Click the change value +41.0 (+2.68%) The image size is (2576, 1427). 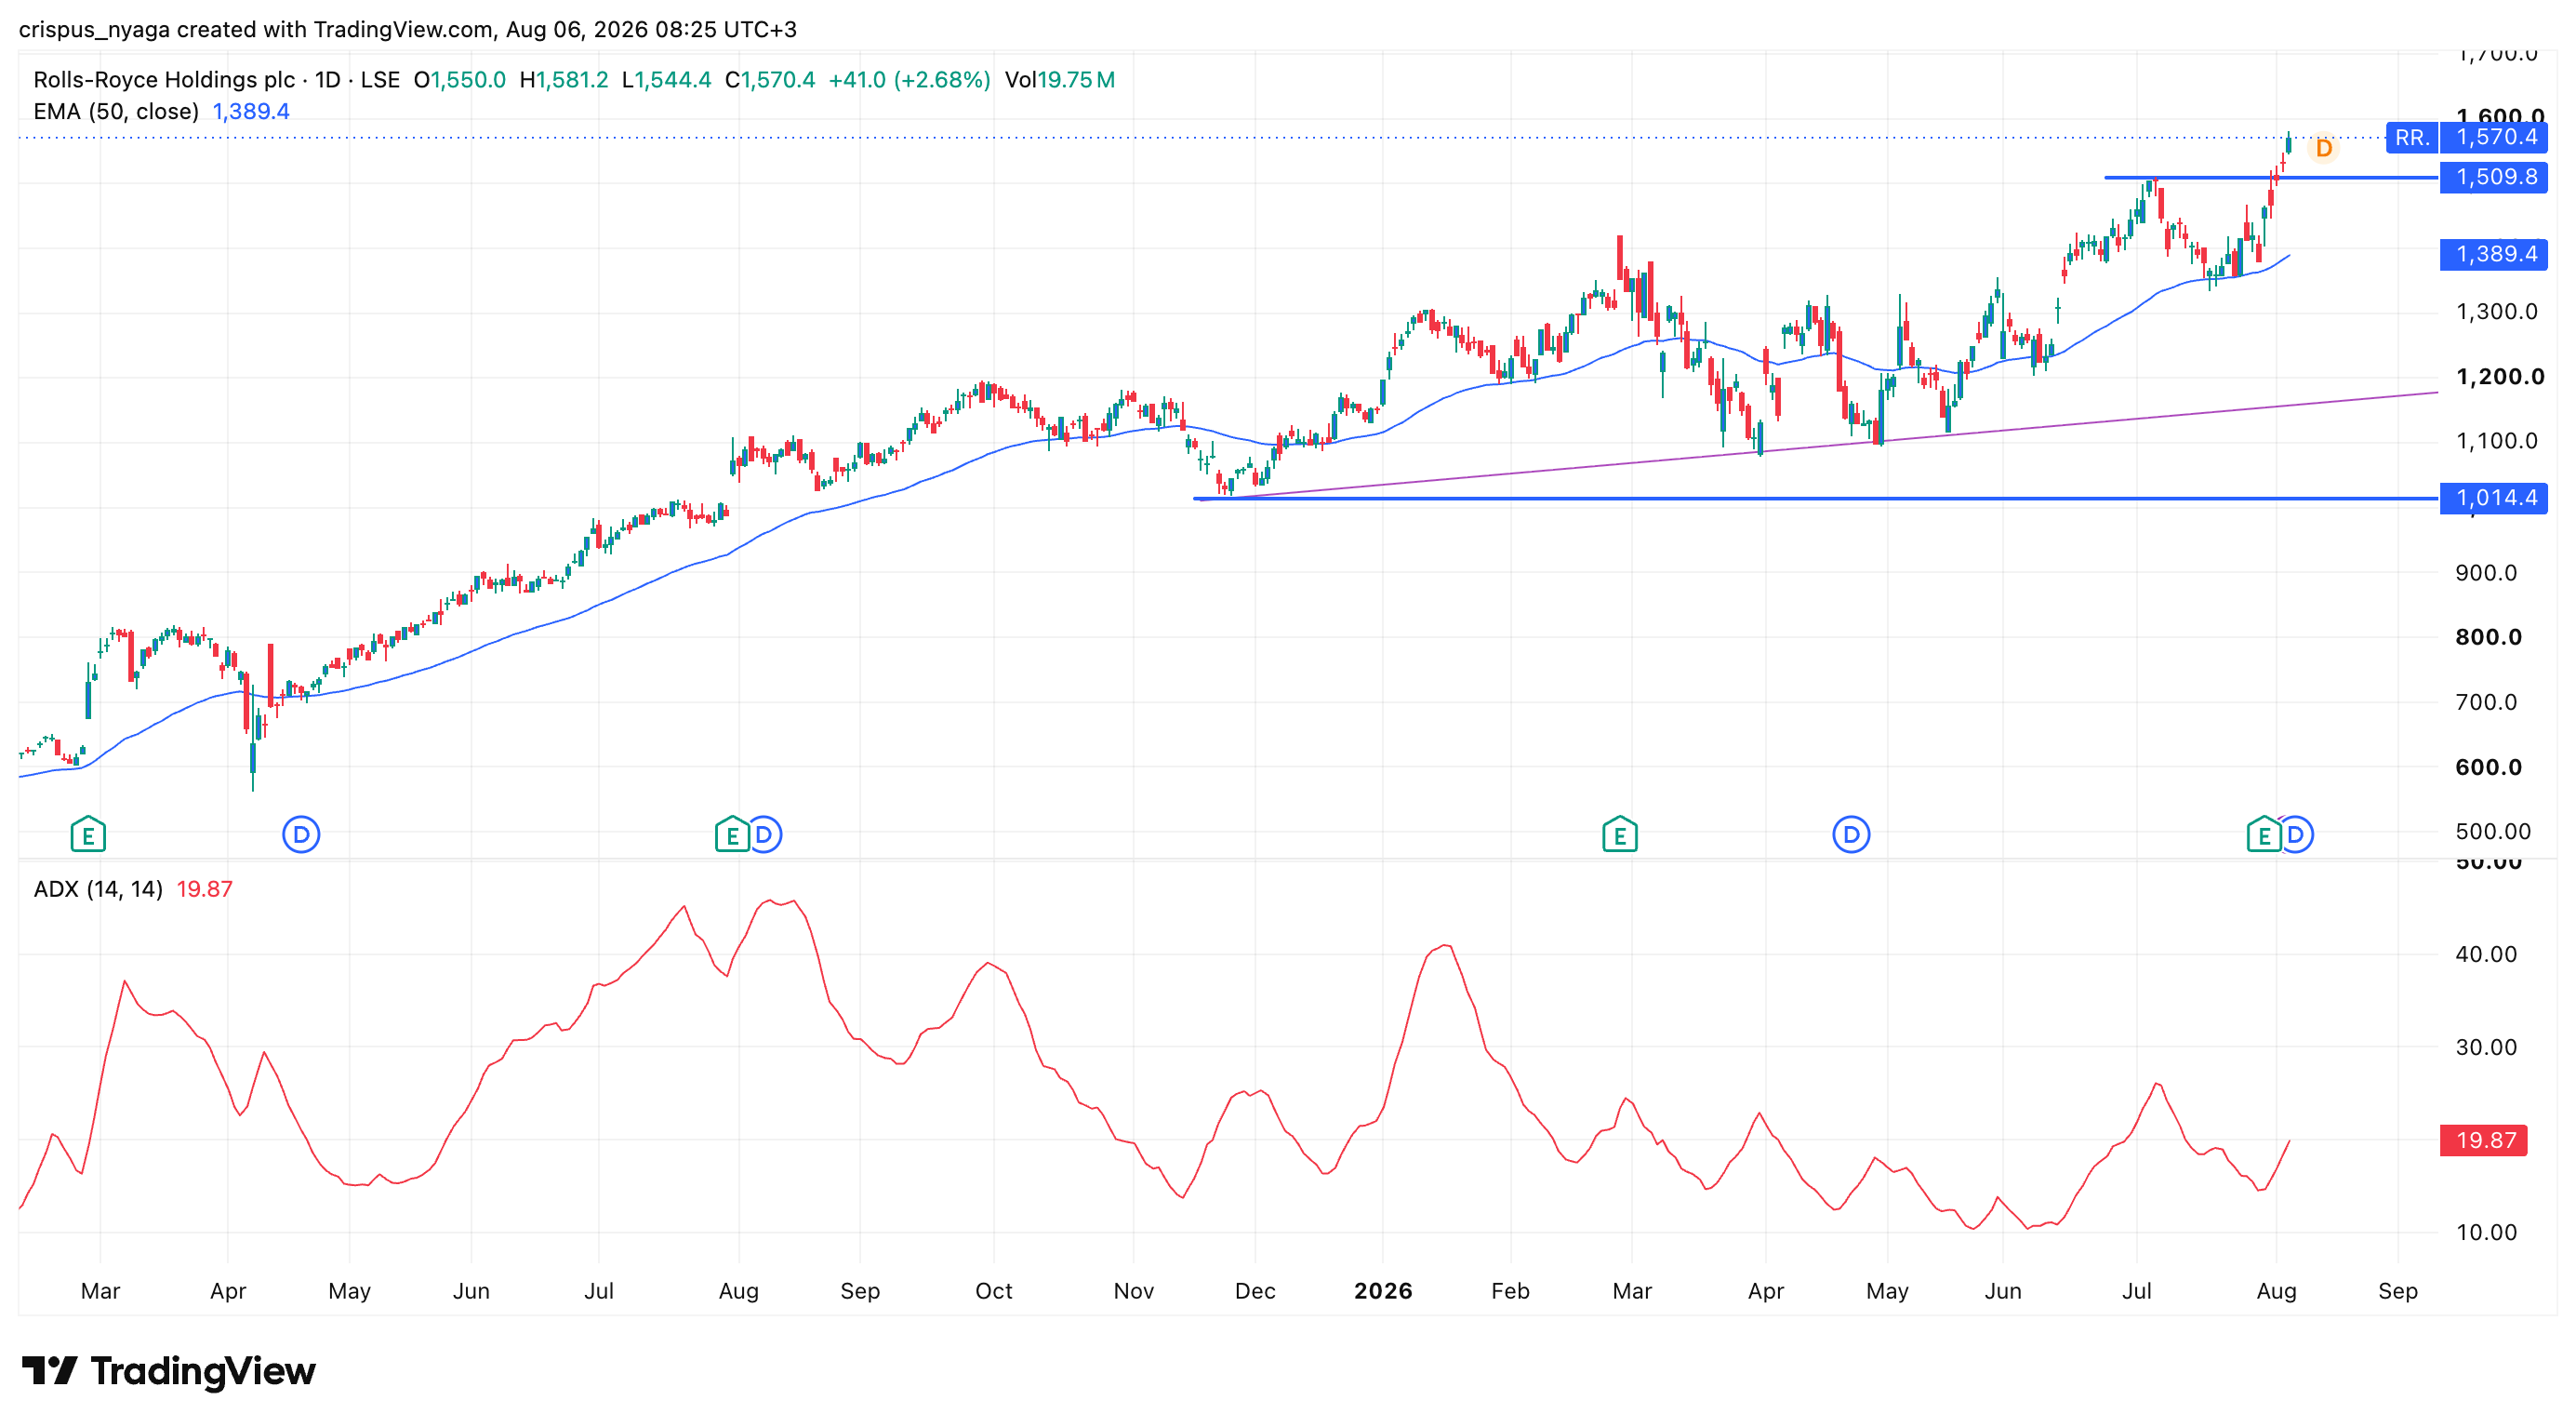[x=910, y=80]
